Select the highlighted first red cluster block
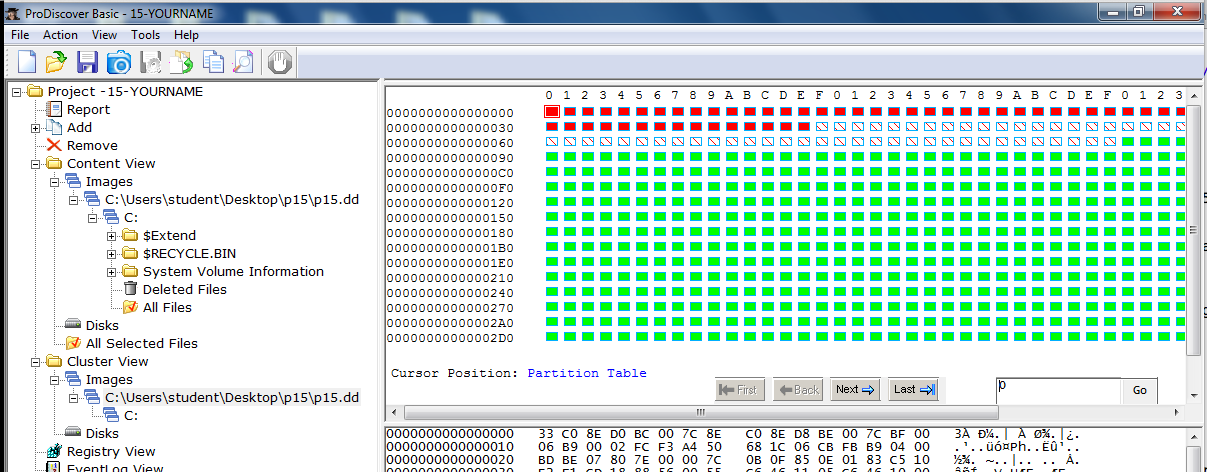This screenshot has width=1207, height=472. click(552, 112)
